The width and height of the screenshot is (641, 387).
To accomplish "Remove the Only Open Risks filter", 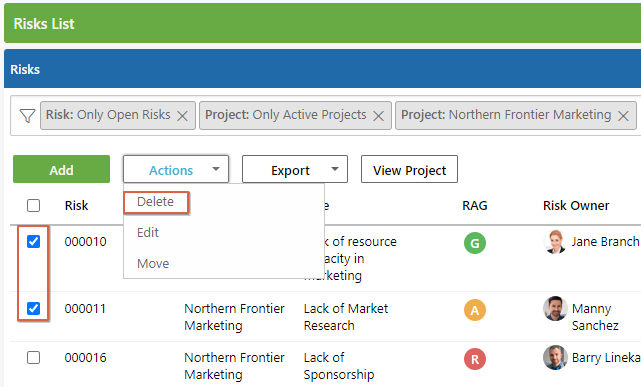I will 182,116.
